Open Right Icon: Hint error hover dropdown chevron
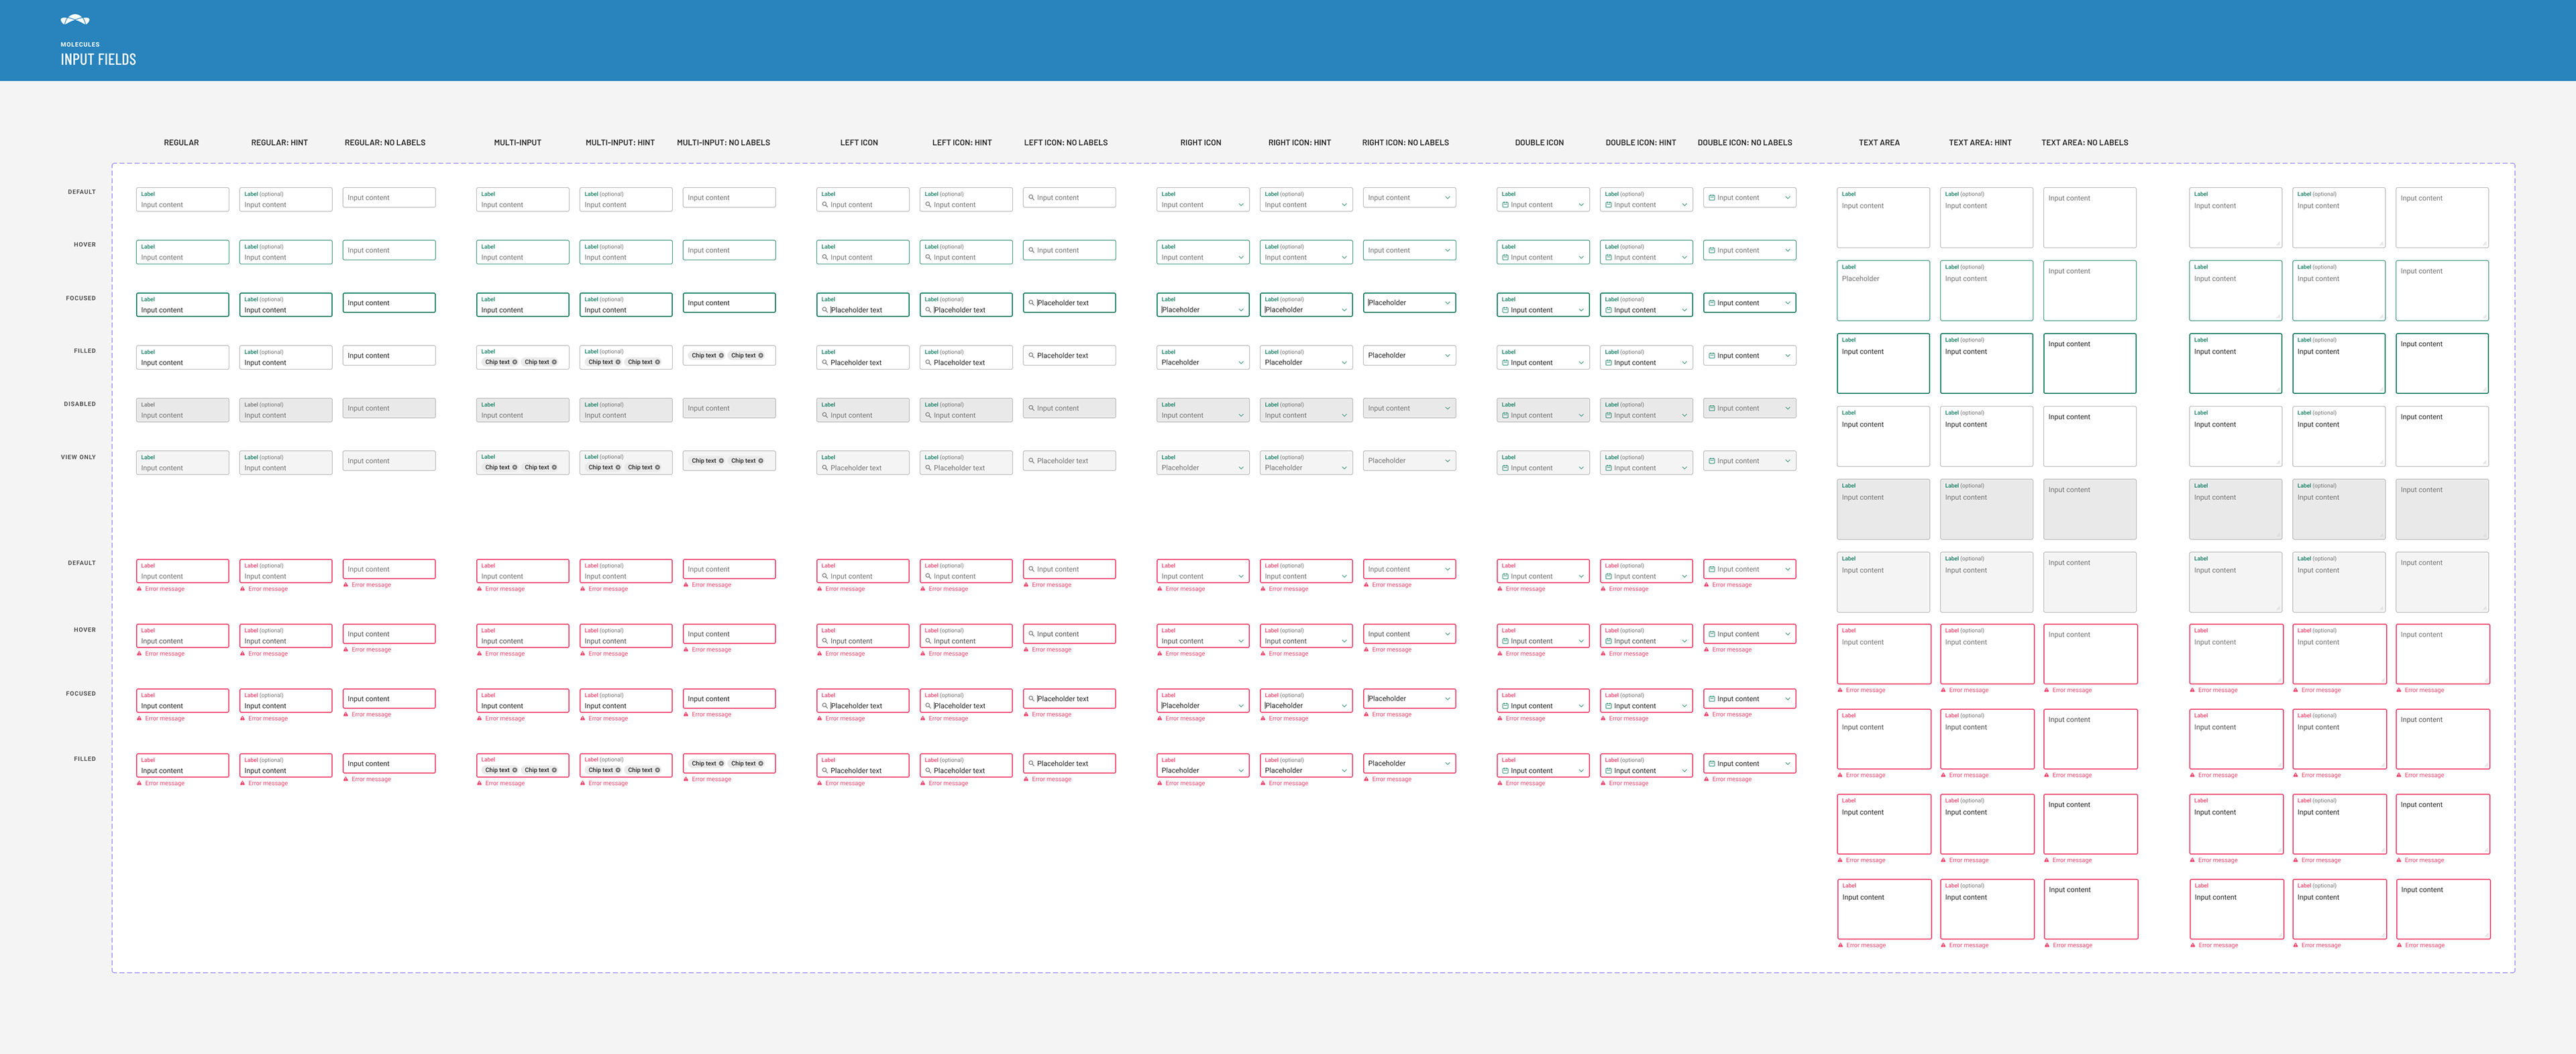 coord(1344,642)
